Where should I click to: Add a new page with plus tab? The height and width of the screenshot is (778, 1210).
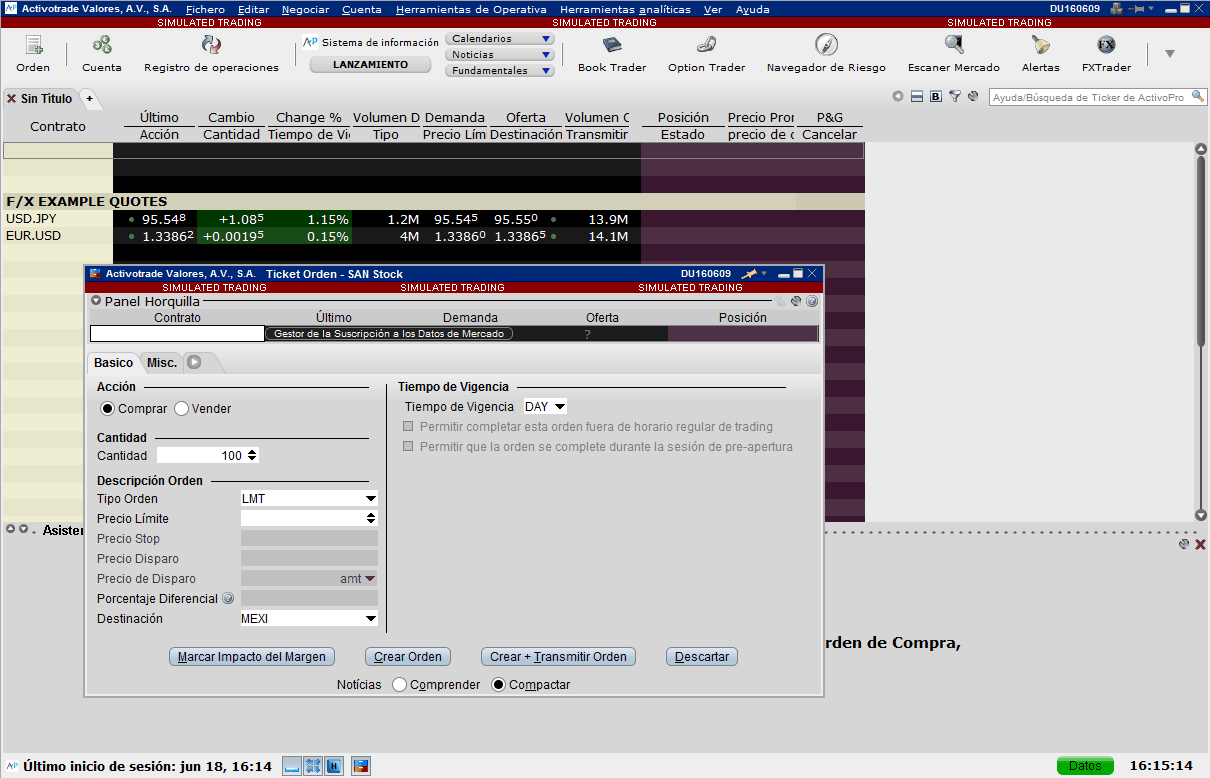(x=89, y=99)
